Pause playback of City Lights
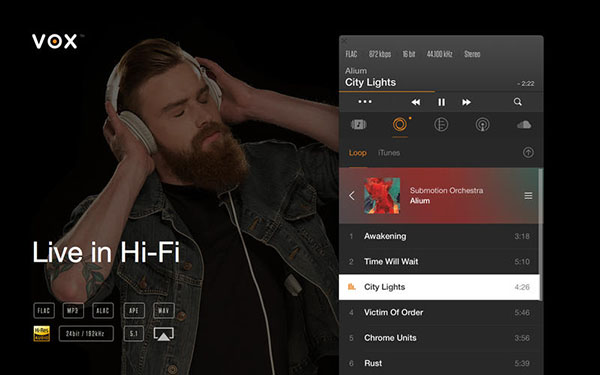Viewport: 600px width, 375px height. click(x=441, y=102)
